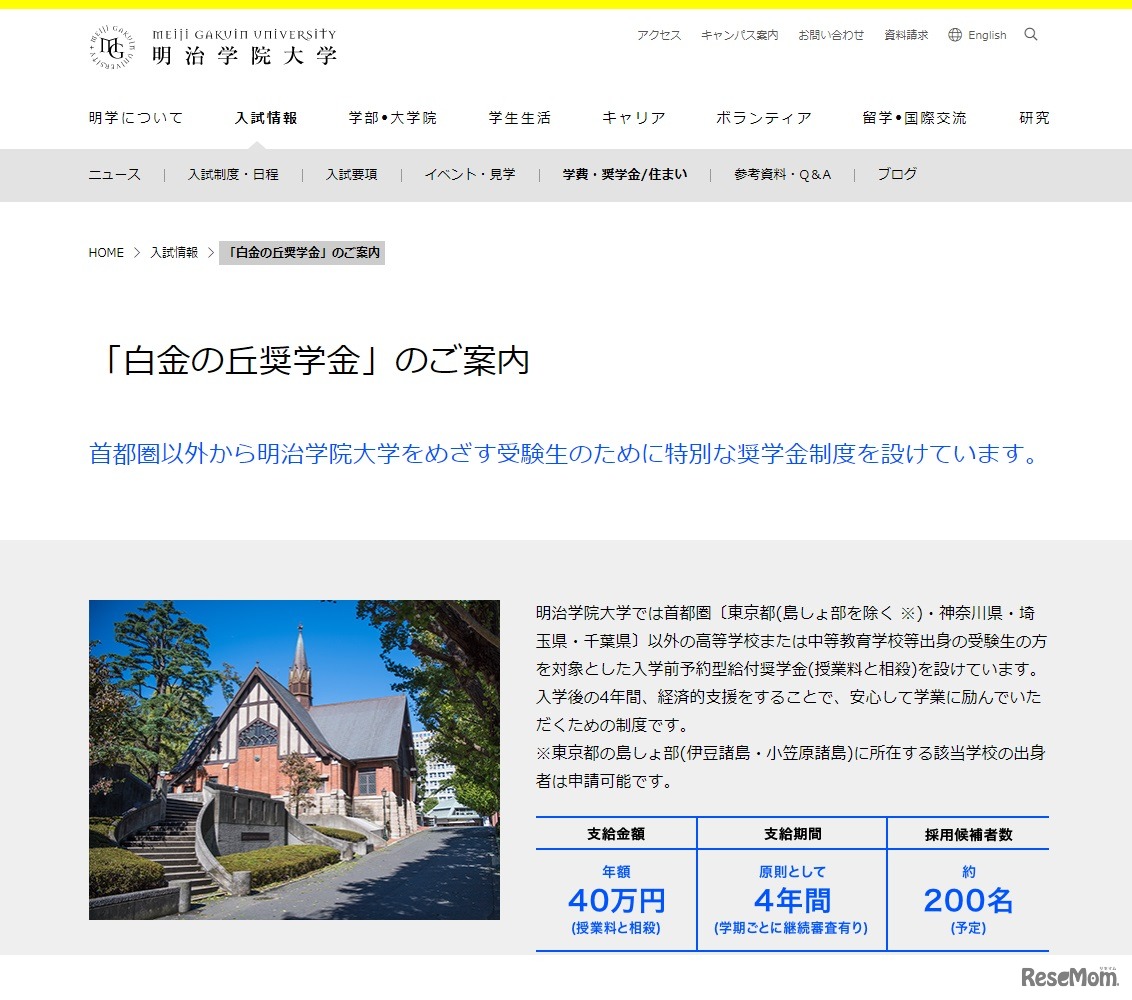Viewport: 1132px width, 1000px height.
Task: Open the キャリア career menu
Action: point(631,117)
